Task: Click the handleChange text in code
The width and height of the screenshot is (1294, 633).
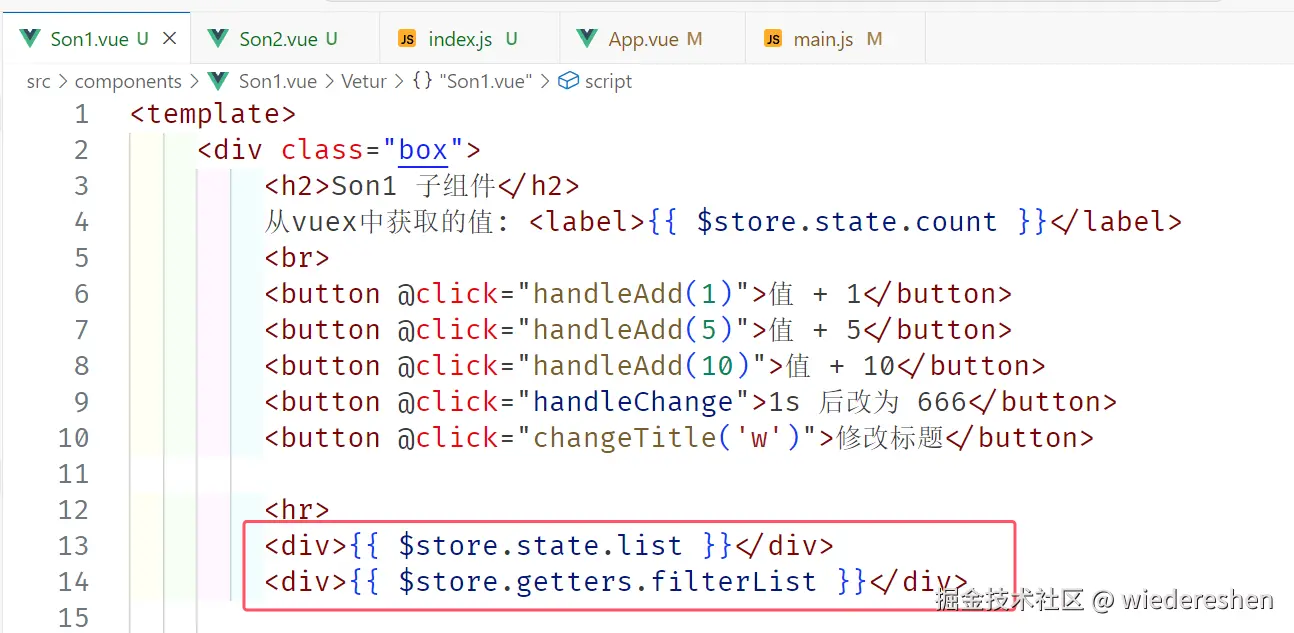Action: (x=634, y=401)
